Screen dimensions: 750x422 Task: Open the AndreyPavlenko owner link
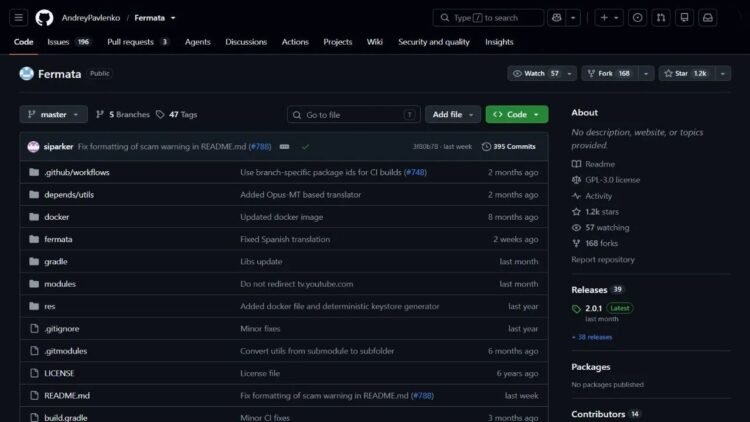tap(91, 18)
